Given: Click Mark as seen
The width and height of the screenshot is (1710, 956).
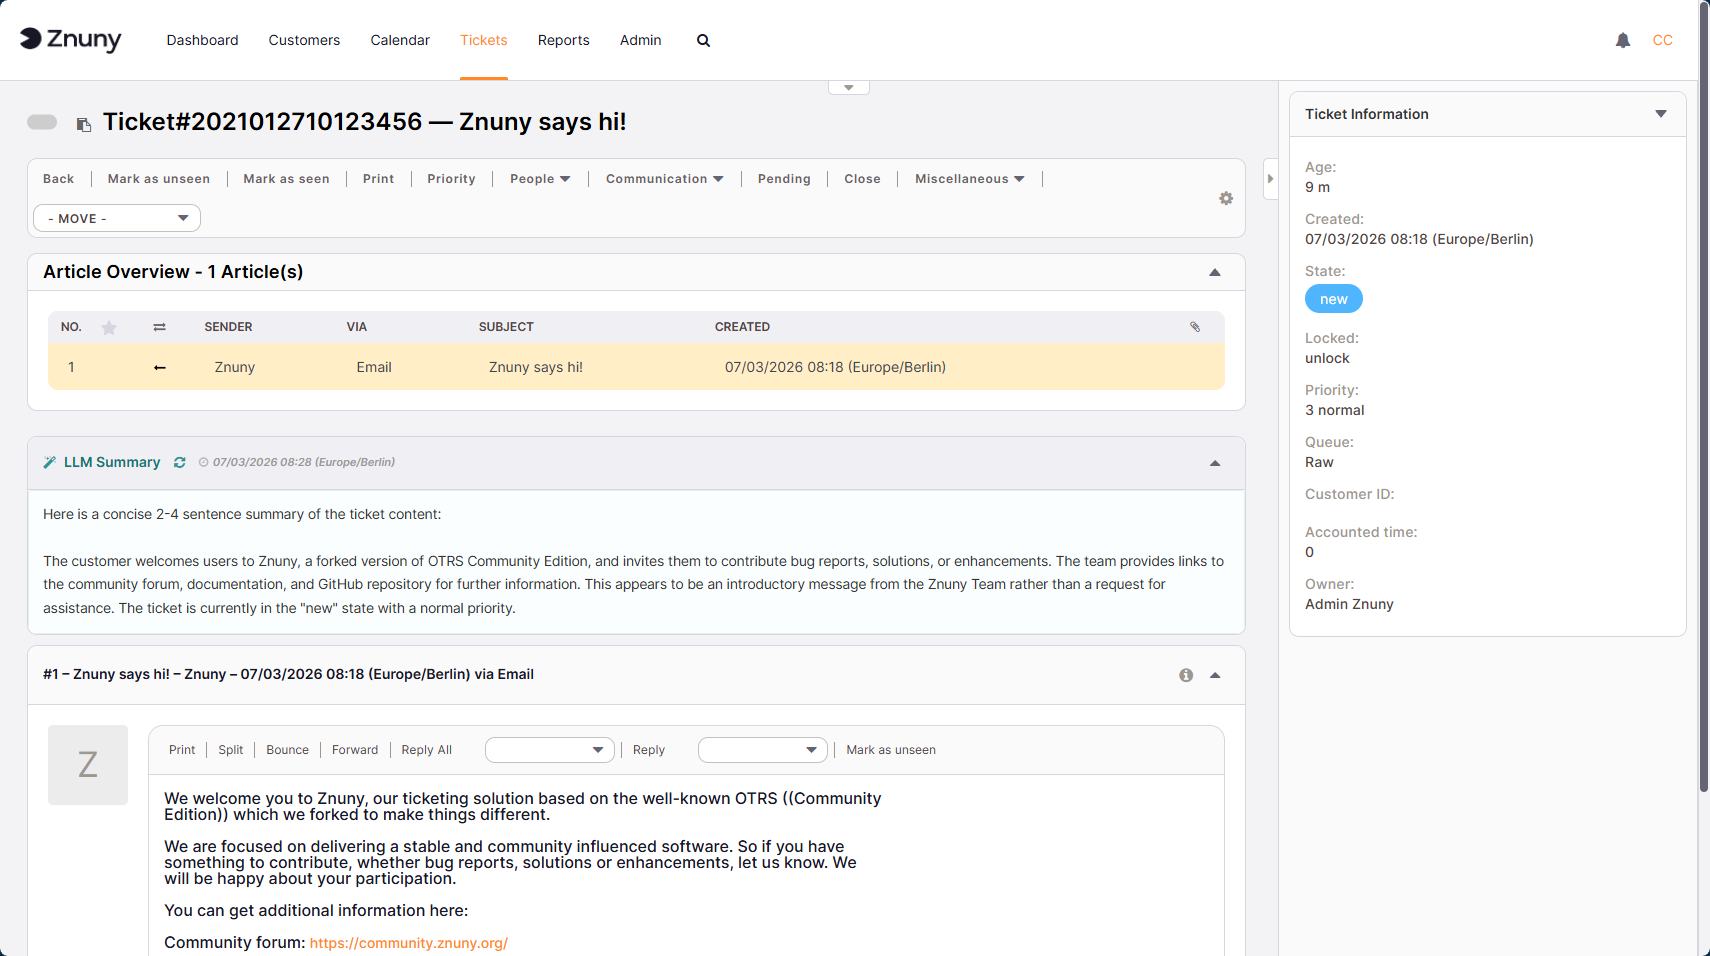Looking at the screenshot, I should pos(287,179).
